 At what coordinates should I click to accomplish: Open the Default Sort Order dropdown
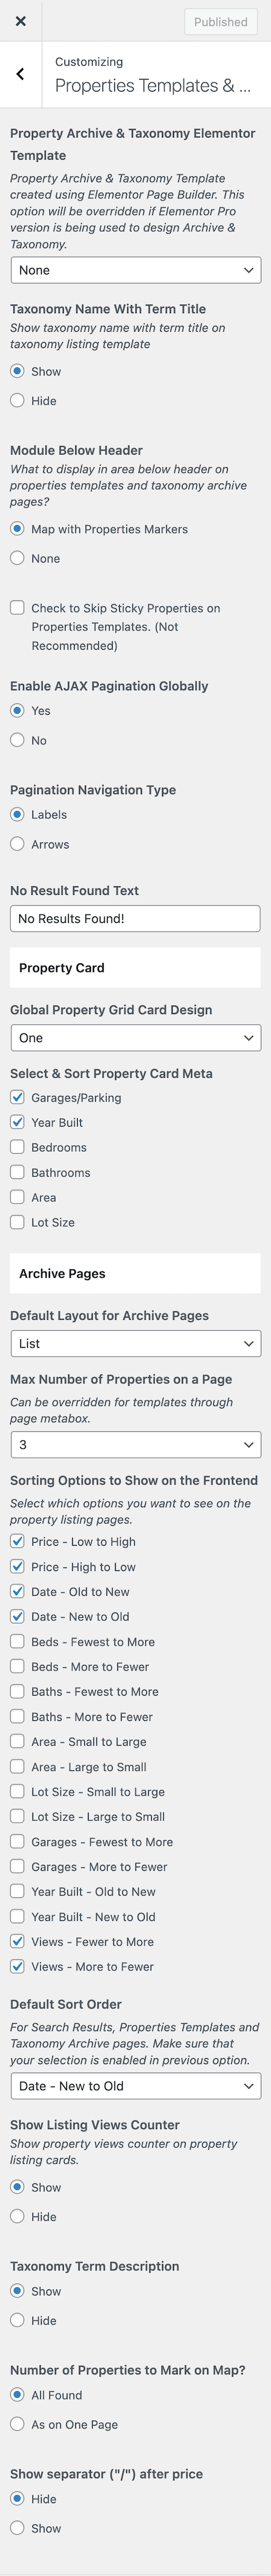point(135,2086)
